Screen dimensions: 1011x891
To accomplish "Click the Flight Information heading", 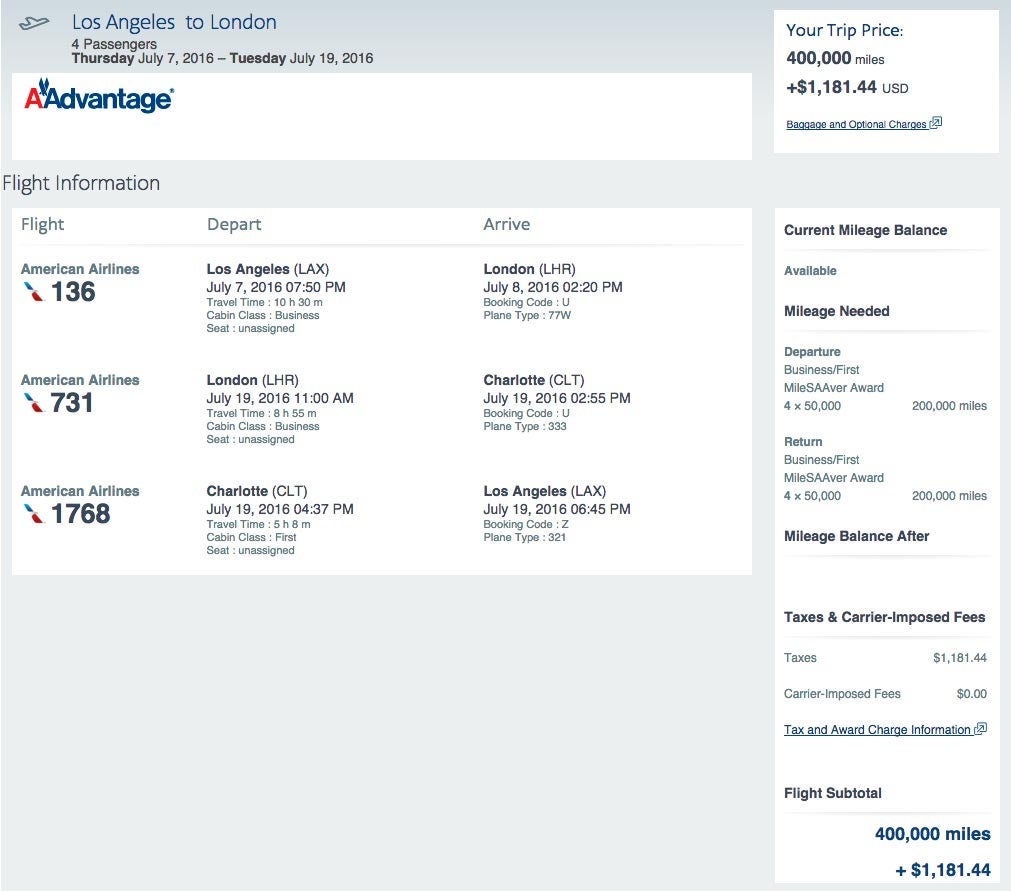I will pos(81,183).
